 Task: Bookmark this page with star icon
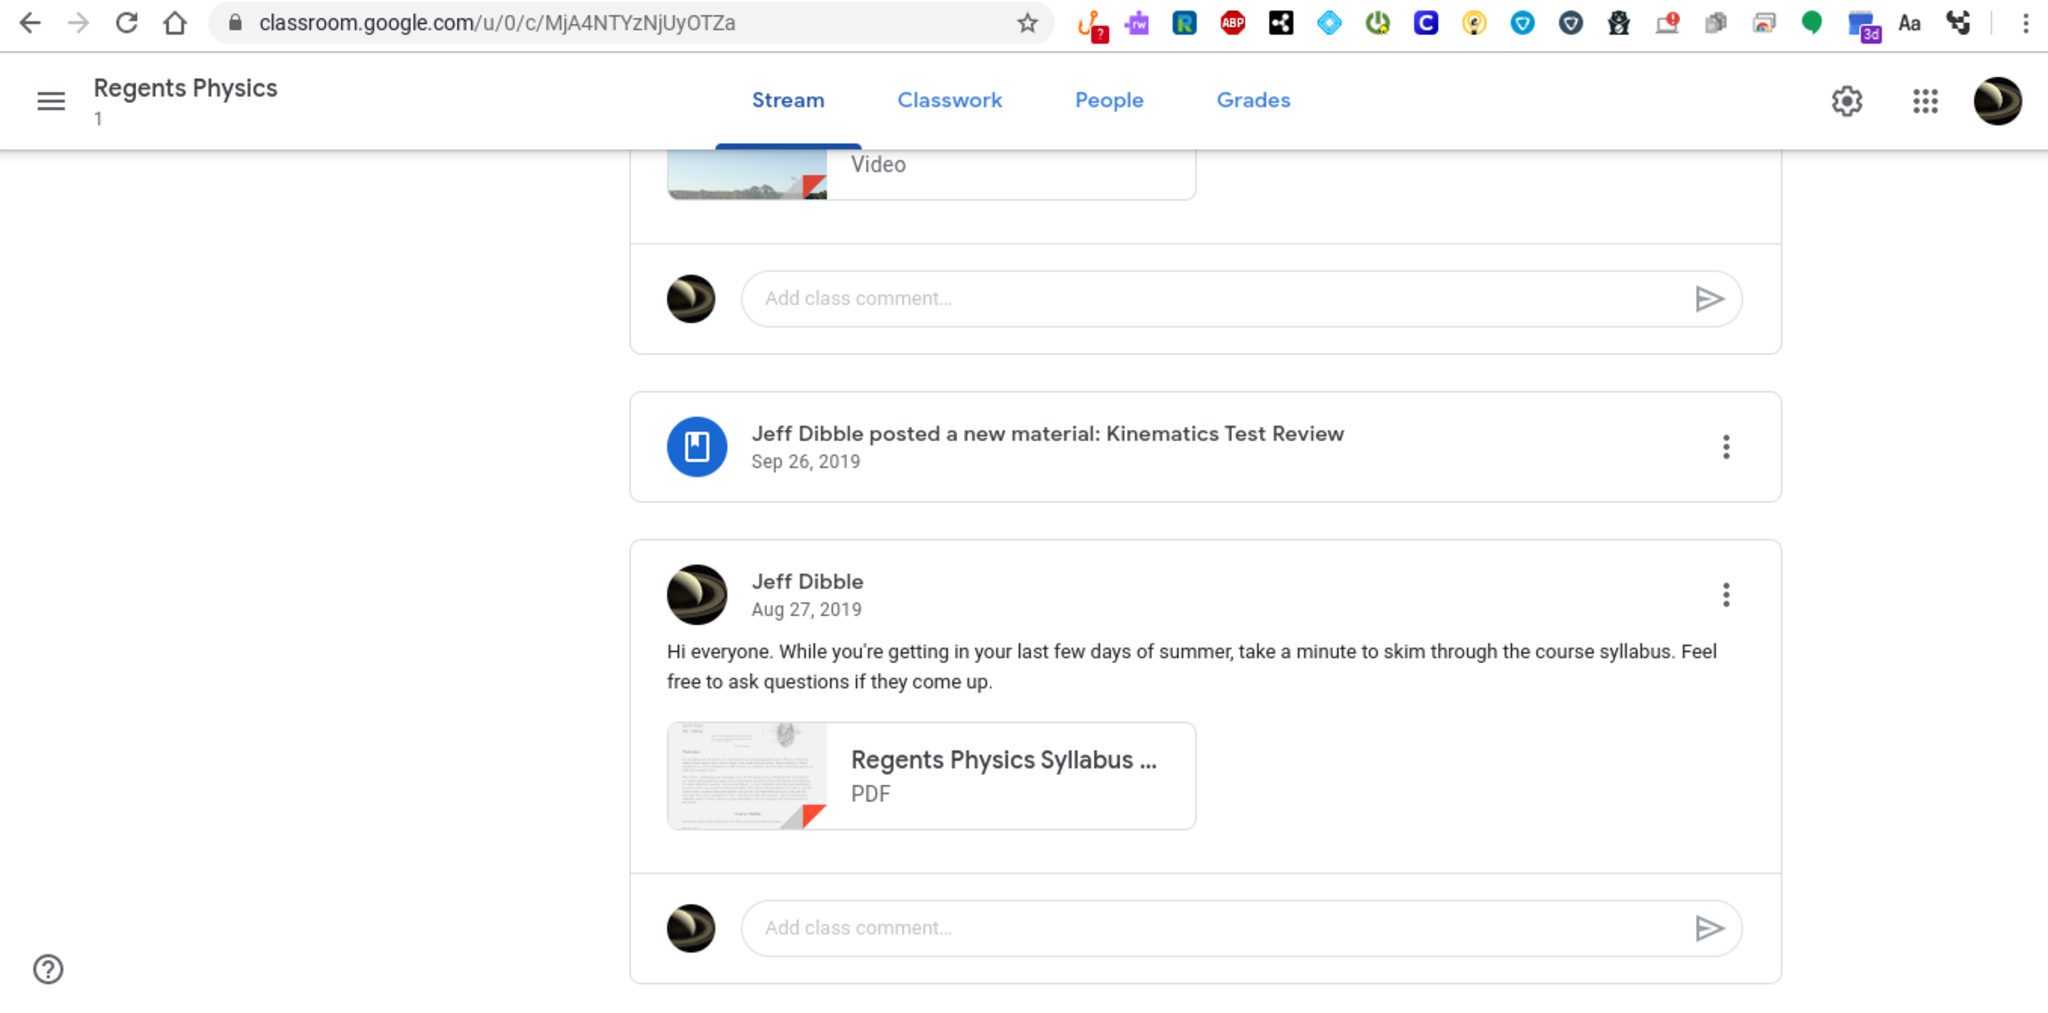pos(1027,23)
